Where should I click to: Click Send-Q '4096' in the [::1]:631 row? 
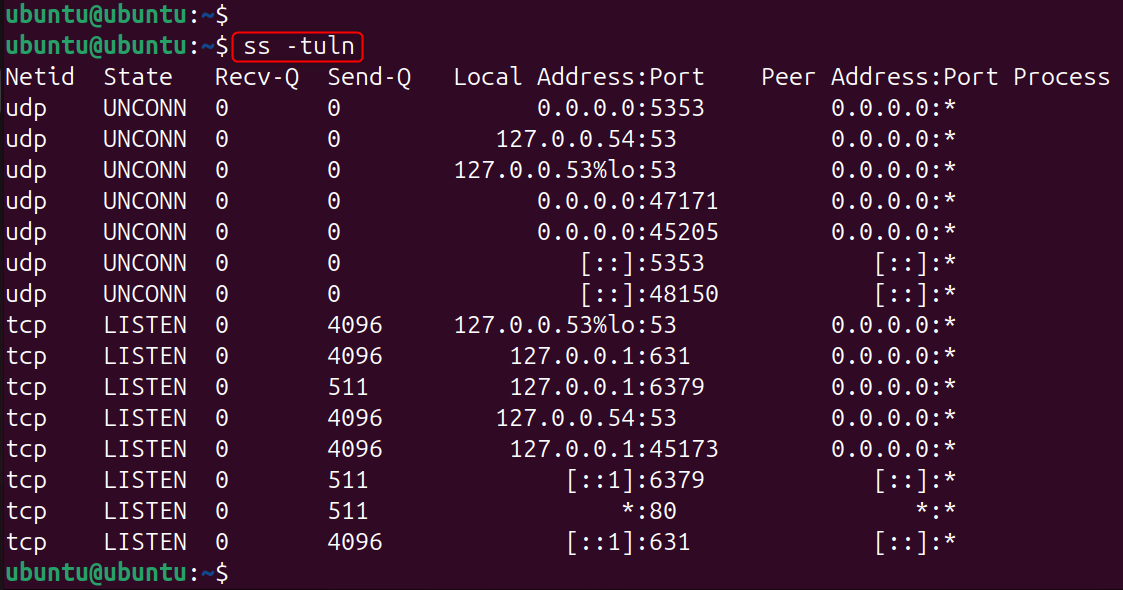[355, 542]
